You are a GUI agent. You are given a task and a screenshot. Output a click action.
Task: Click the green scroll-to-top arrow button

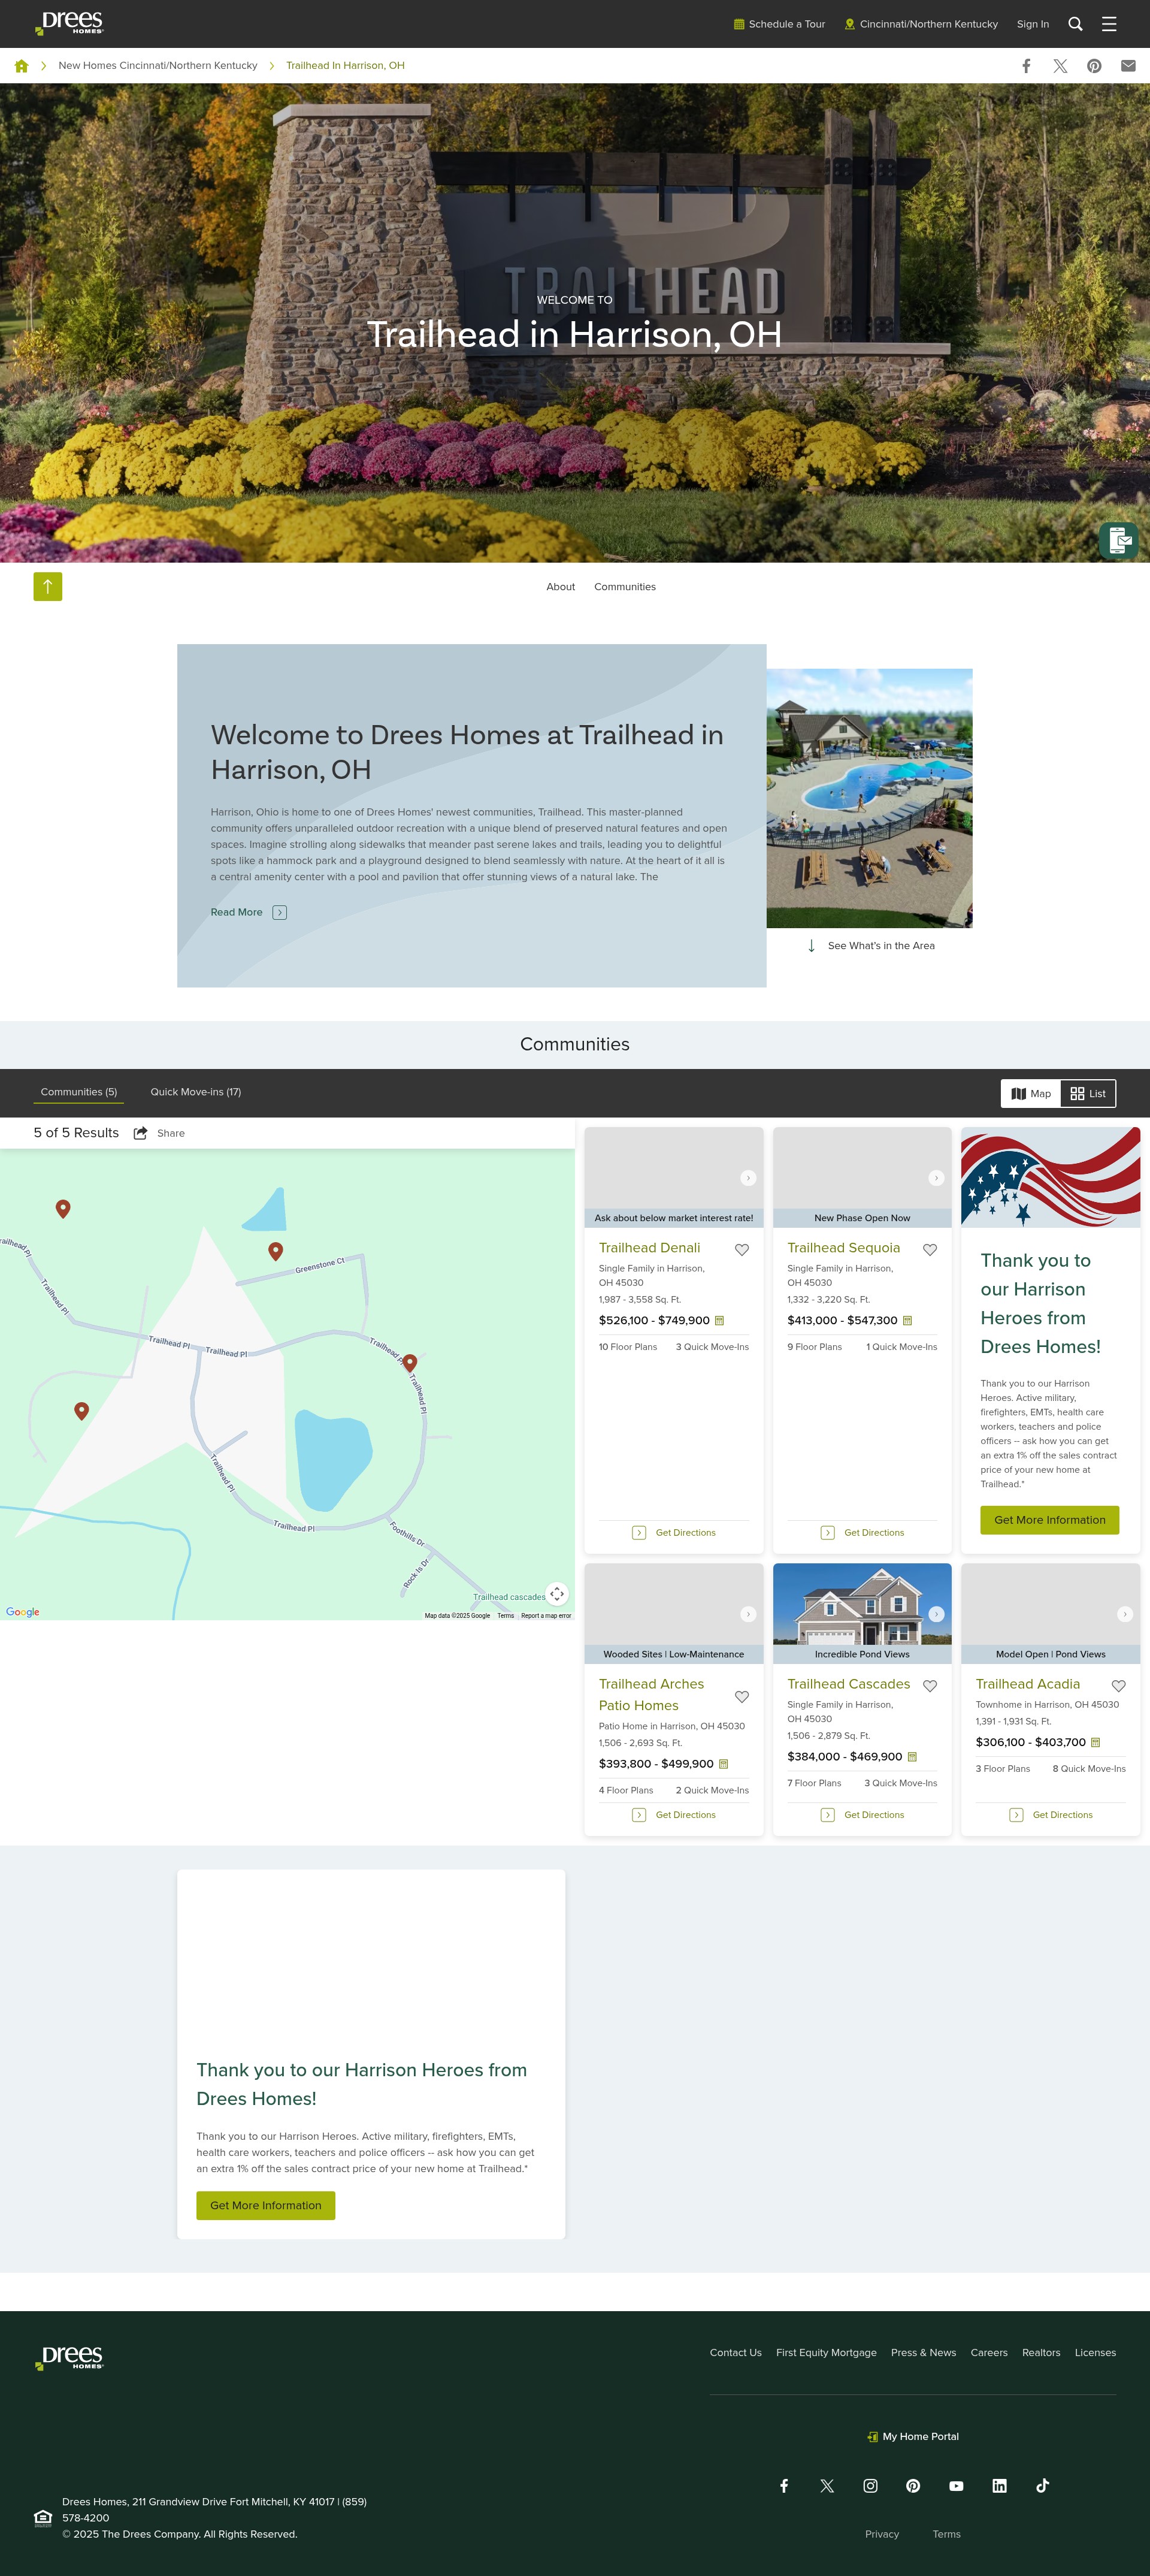[x=48, y=587]
